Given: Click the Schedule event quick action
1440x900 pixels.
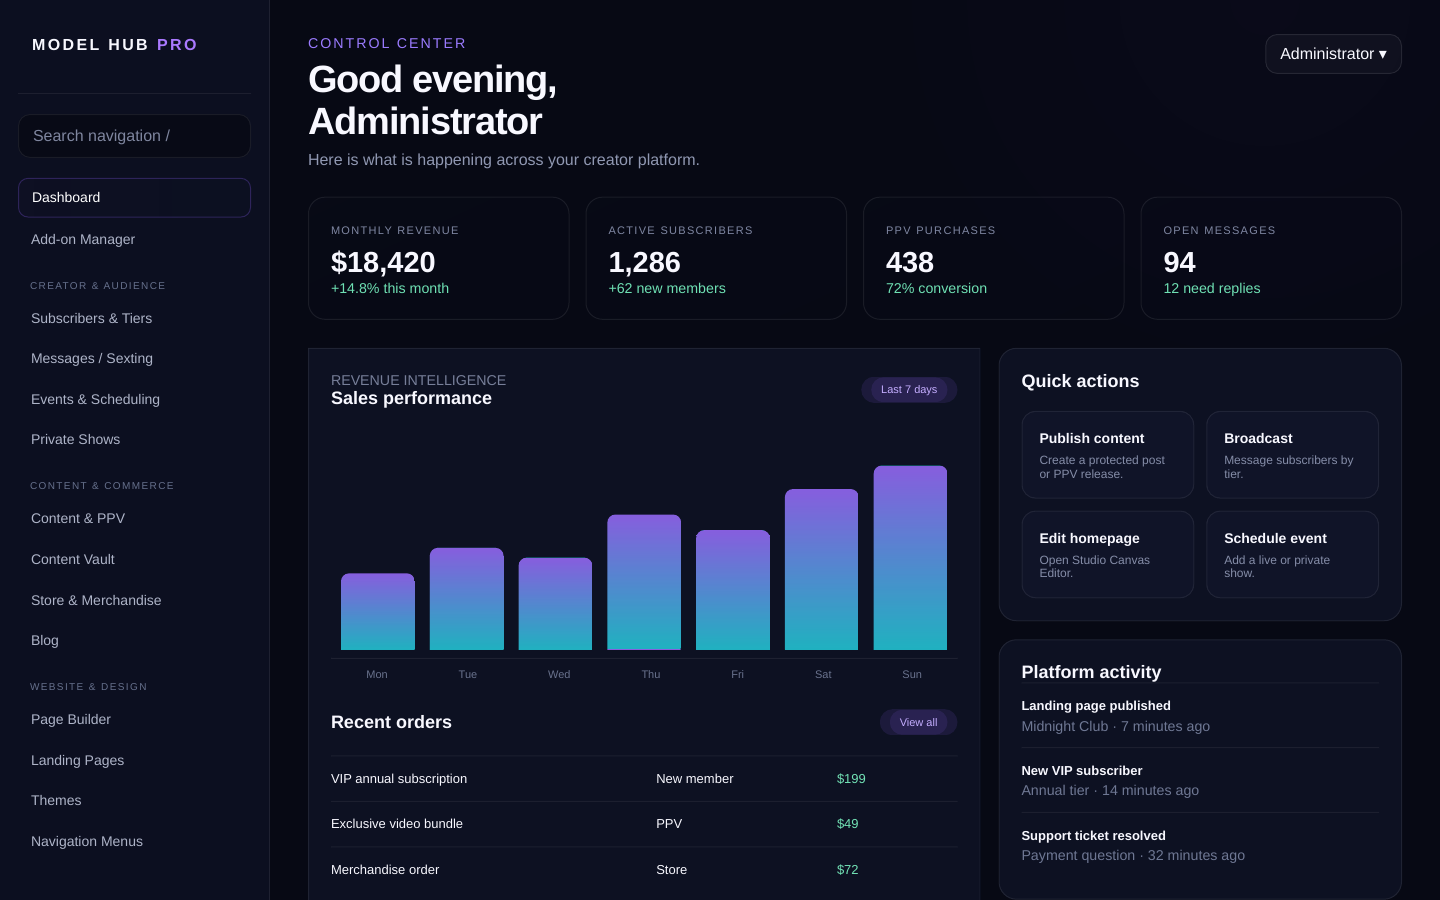Looking at the screenshot, I should point(1292,554).
